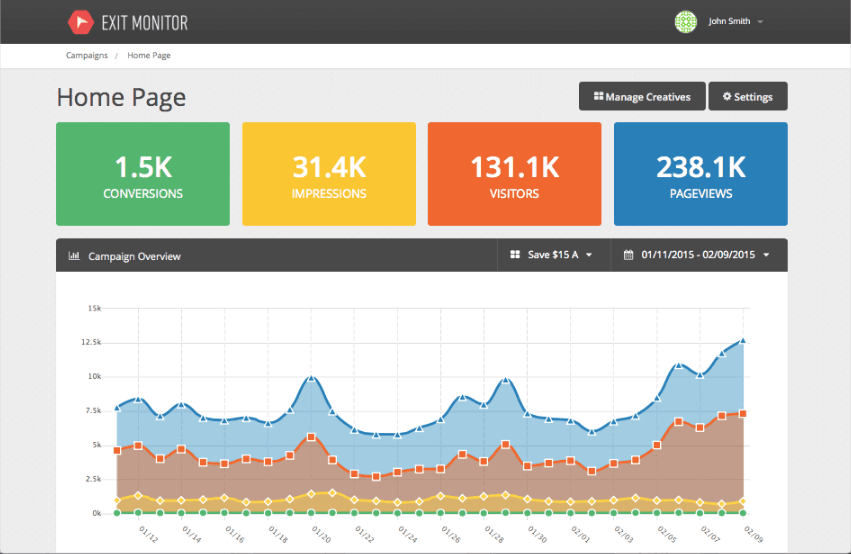Click the orange 131.1K Visitors tile
The image size is (851, 554).
click(x=514, y=174)
